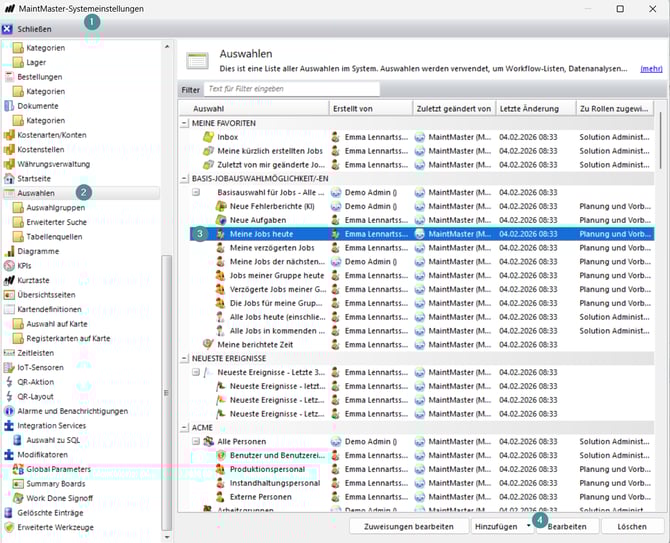Viewport: 670px width, 543px height.
Task: Open the Tabellenquellen folder
Action: pyautogui.click(x=18, y=237)
